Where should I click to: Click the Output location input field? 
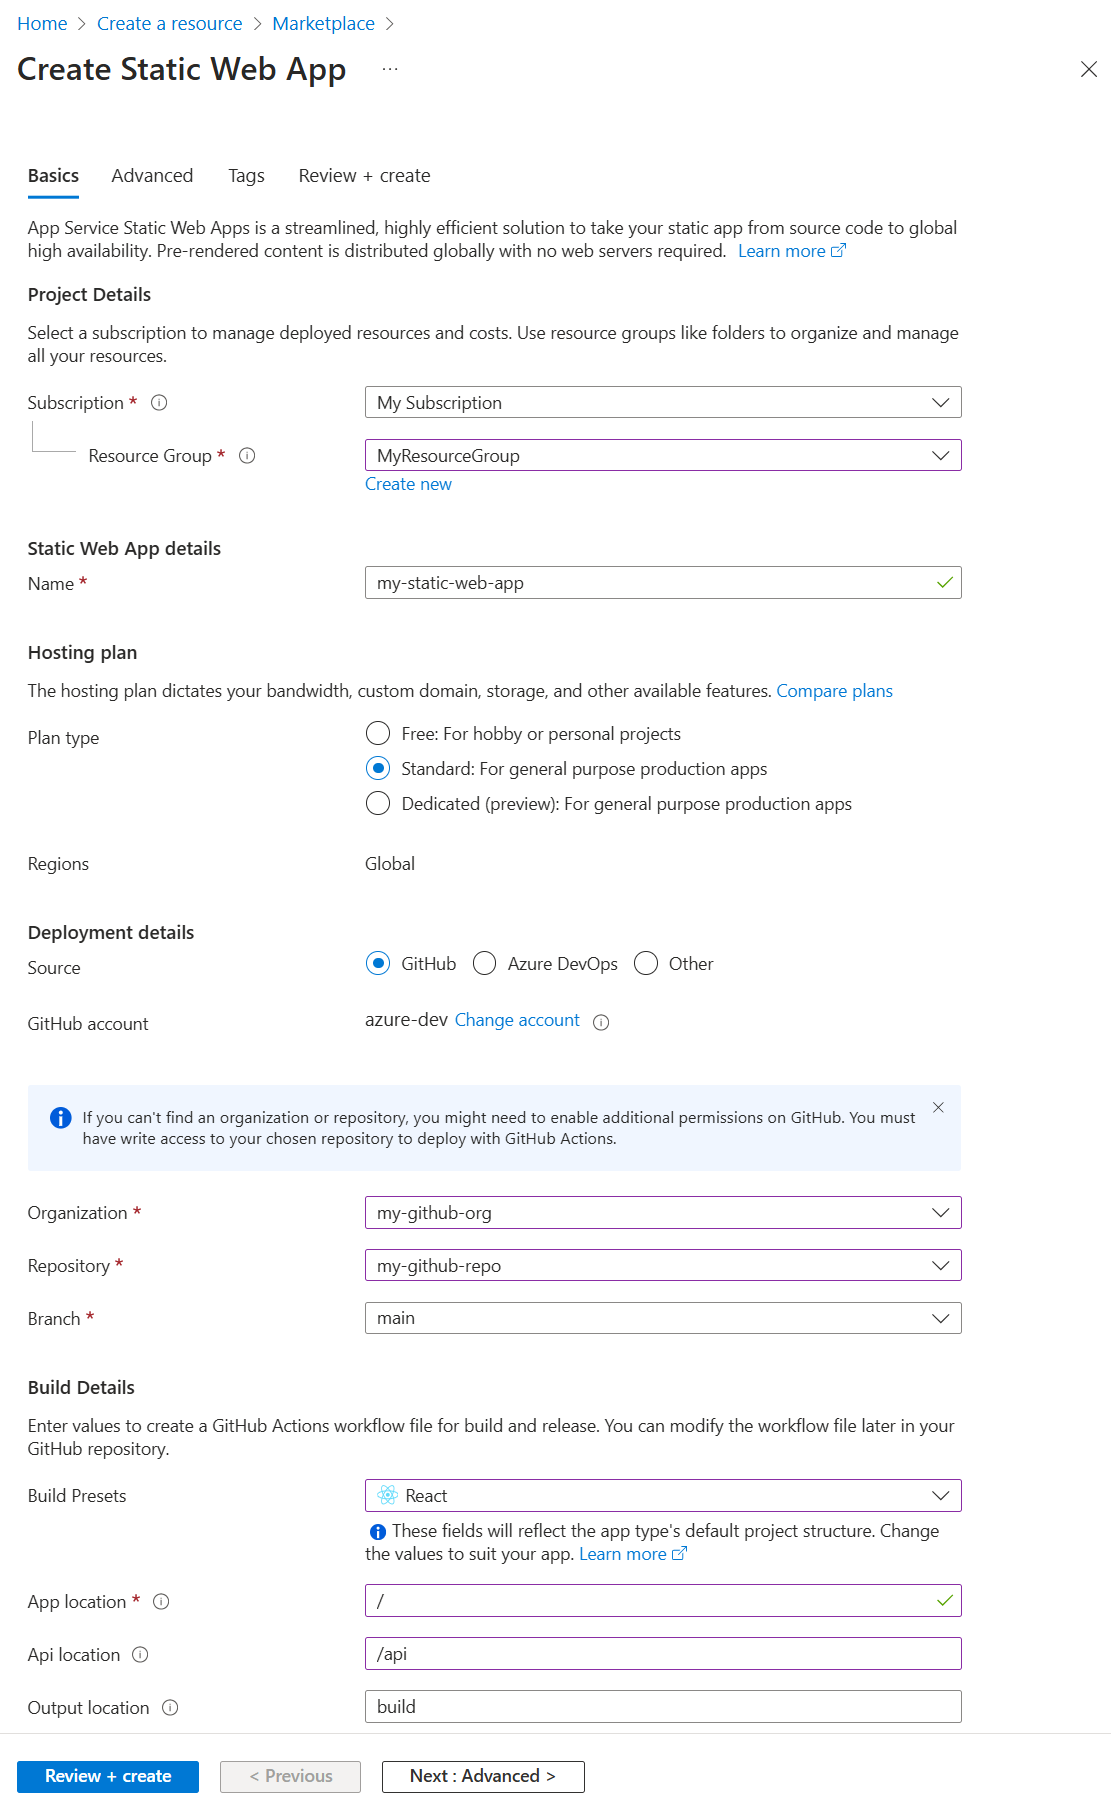662,1707
